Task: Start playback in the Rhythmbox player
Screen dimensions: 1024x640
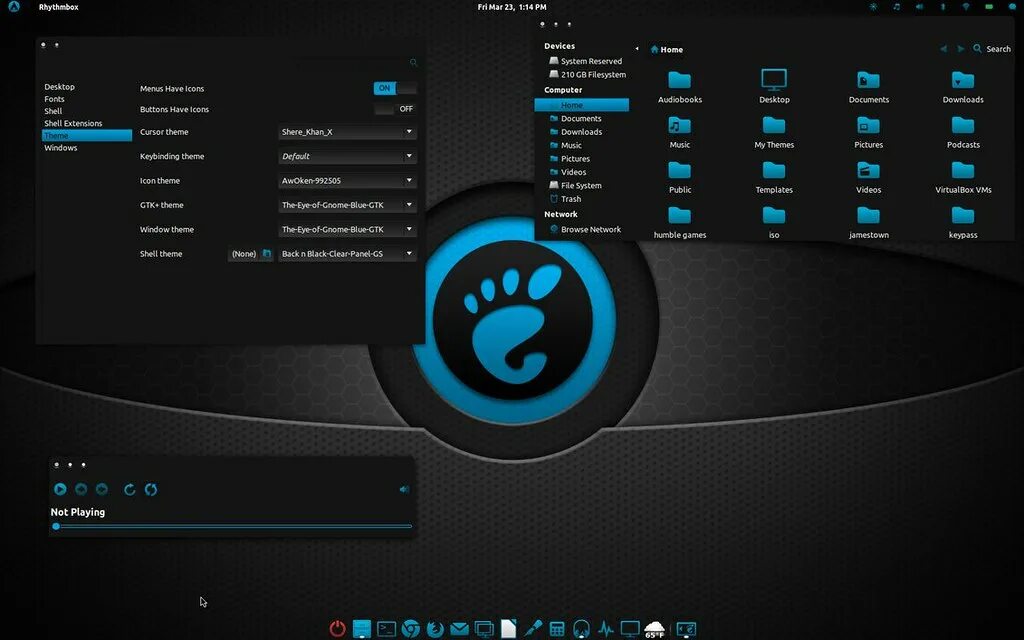Action: [60, 489]
